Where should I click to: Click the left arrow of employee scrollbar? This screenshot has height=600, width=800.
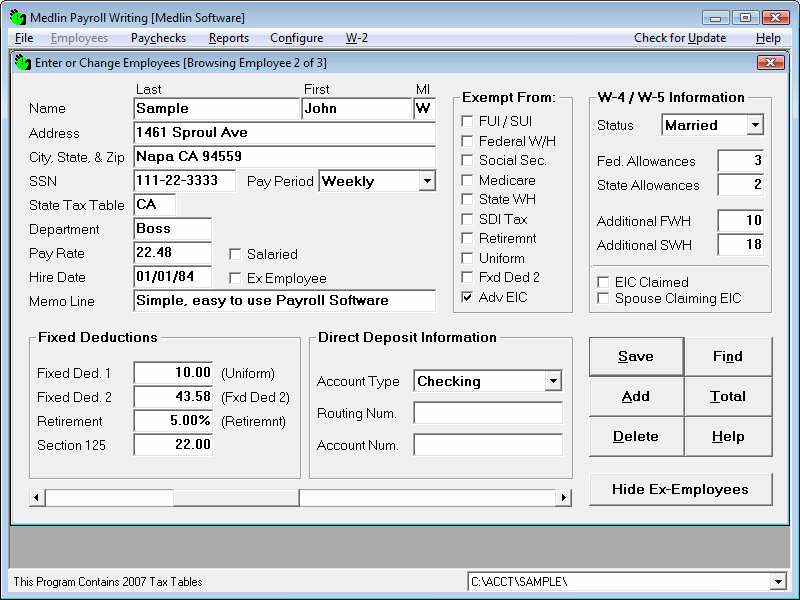point(37,497)
